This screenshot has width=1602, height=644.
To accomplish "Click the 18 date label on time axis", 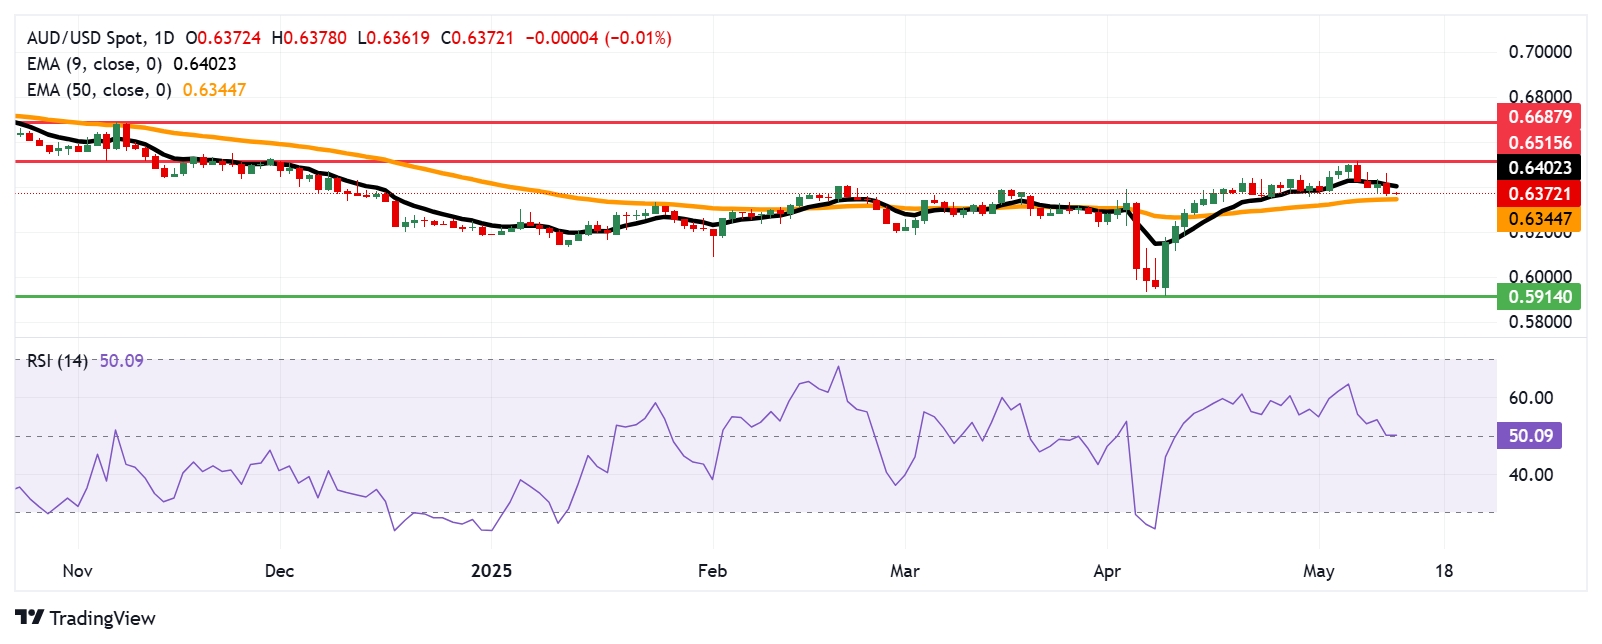I will [x=1444, y=571].
